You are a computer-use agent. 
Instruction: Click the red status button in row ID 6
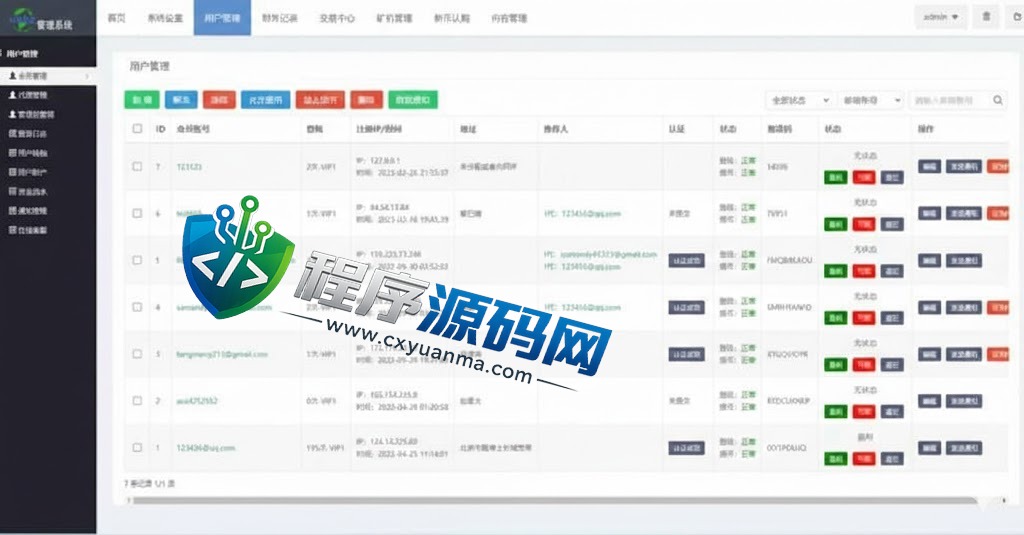point(864,224)
